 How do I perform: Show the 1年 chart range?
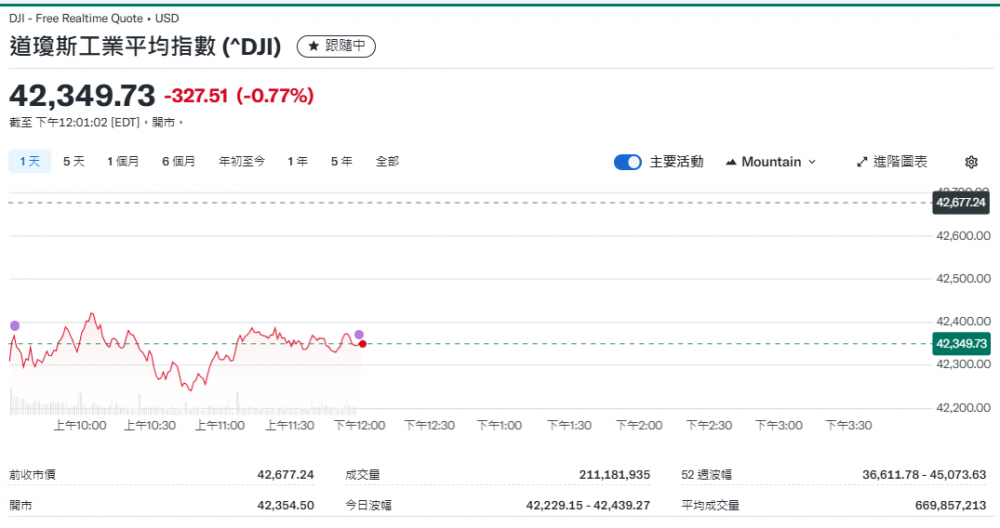(297, 161)
